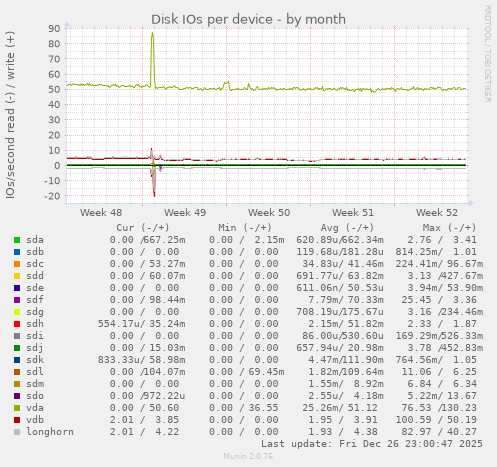Click the '50' y-axis tick label
This screenshot has width=497, height=467.
tap(54, 89)
